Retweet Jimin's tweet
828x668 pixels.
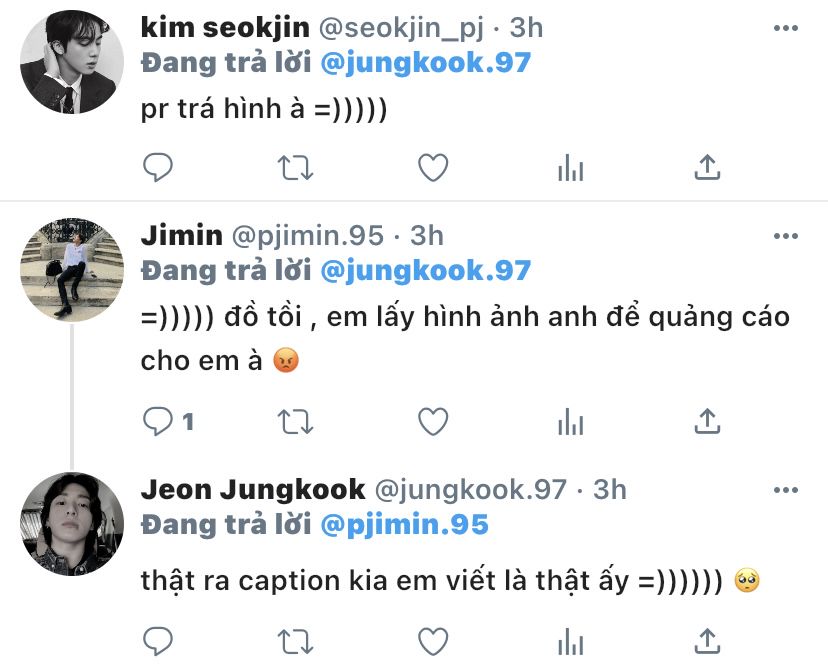coord(294,423)
